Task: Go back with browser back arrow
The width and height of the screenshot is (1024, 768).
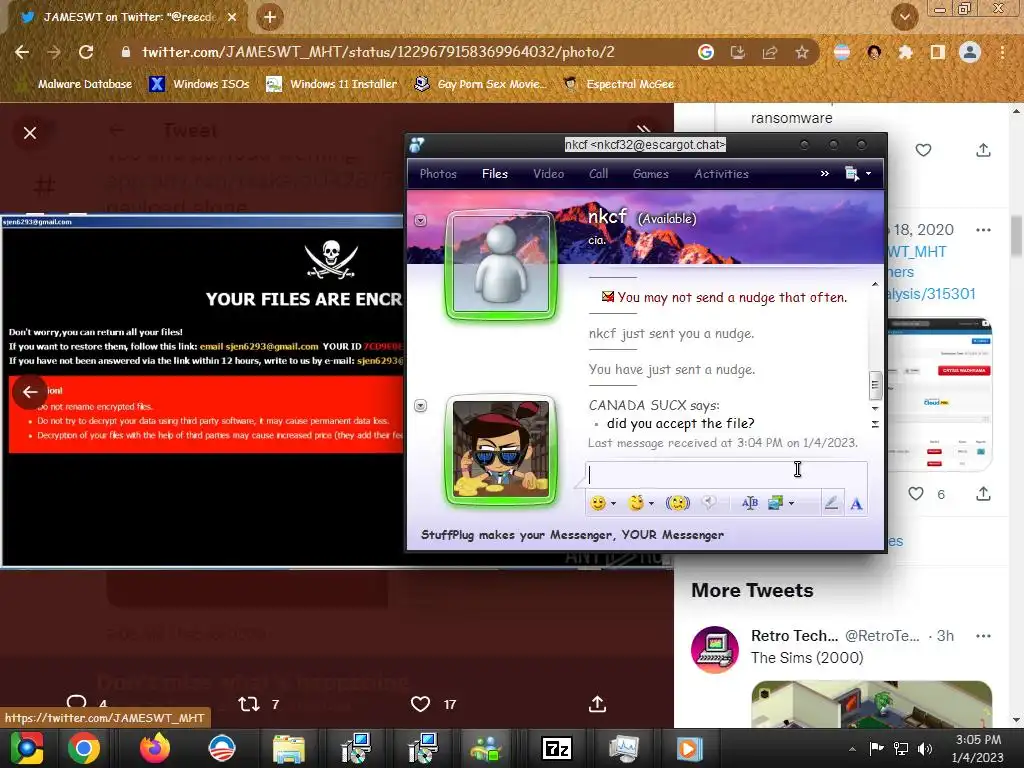Action: point(22,52)
